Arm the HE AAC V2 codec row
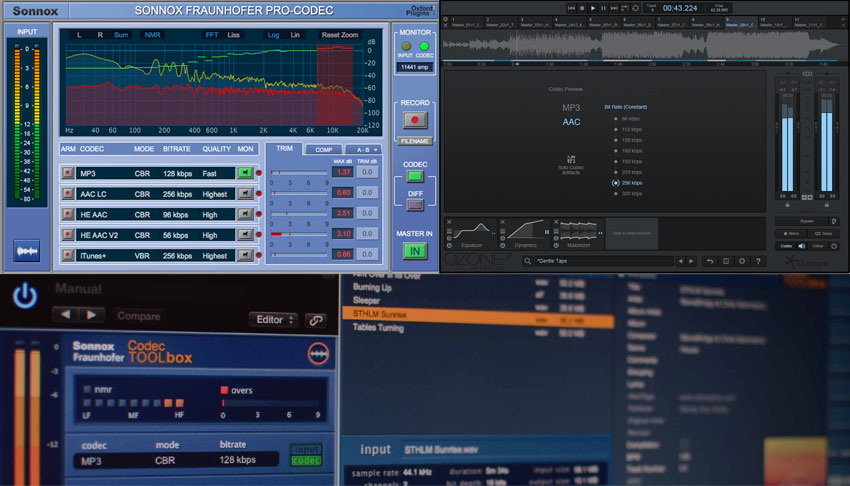 pos(68,235)
